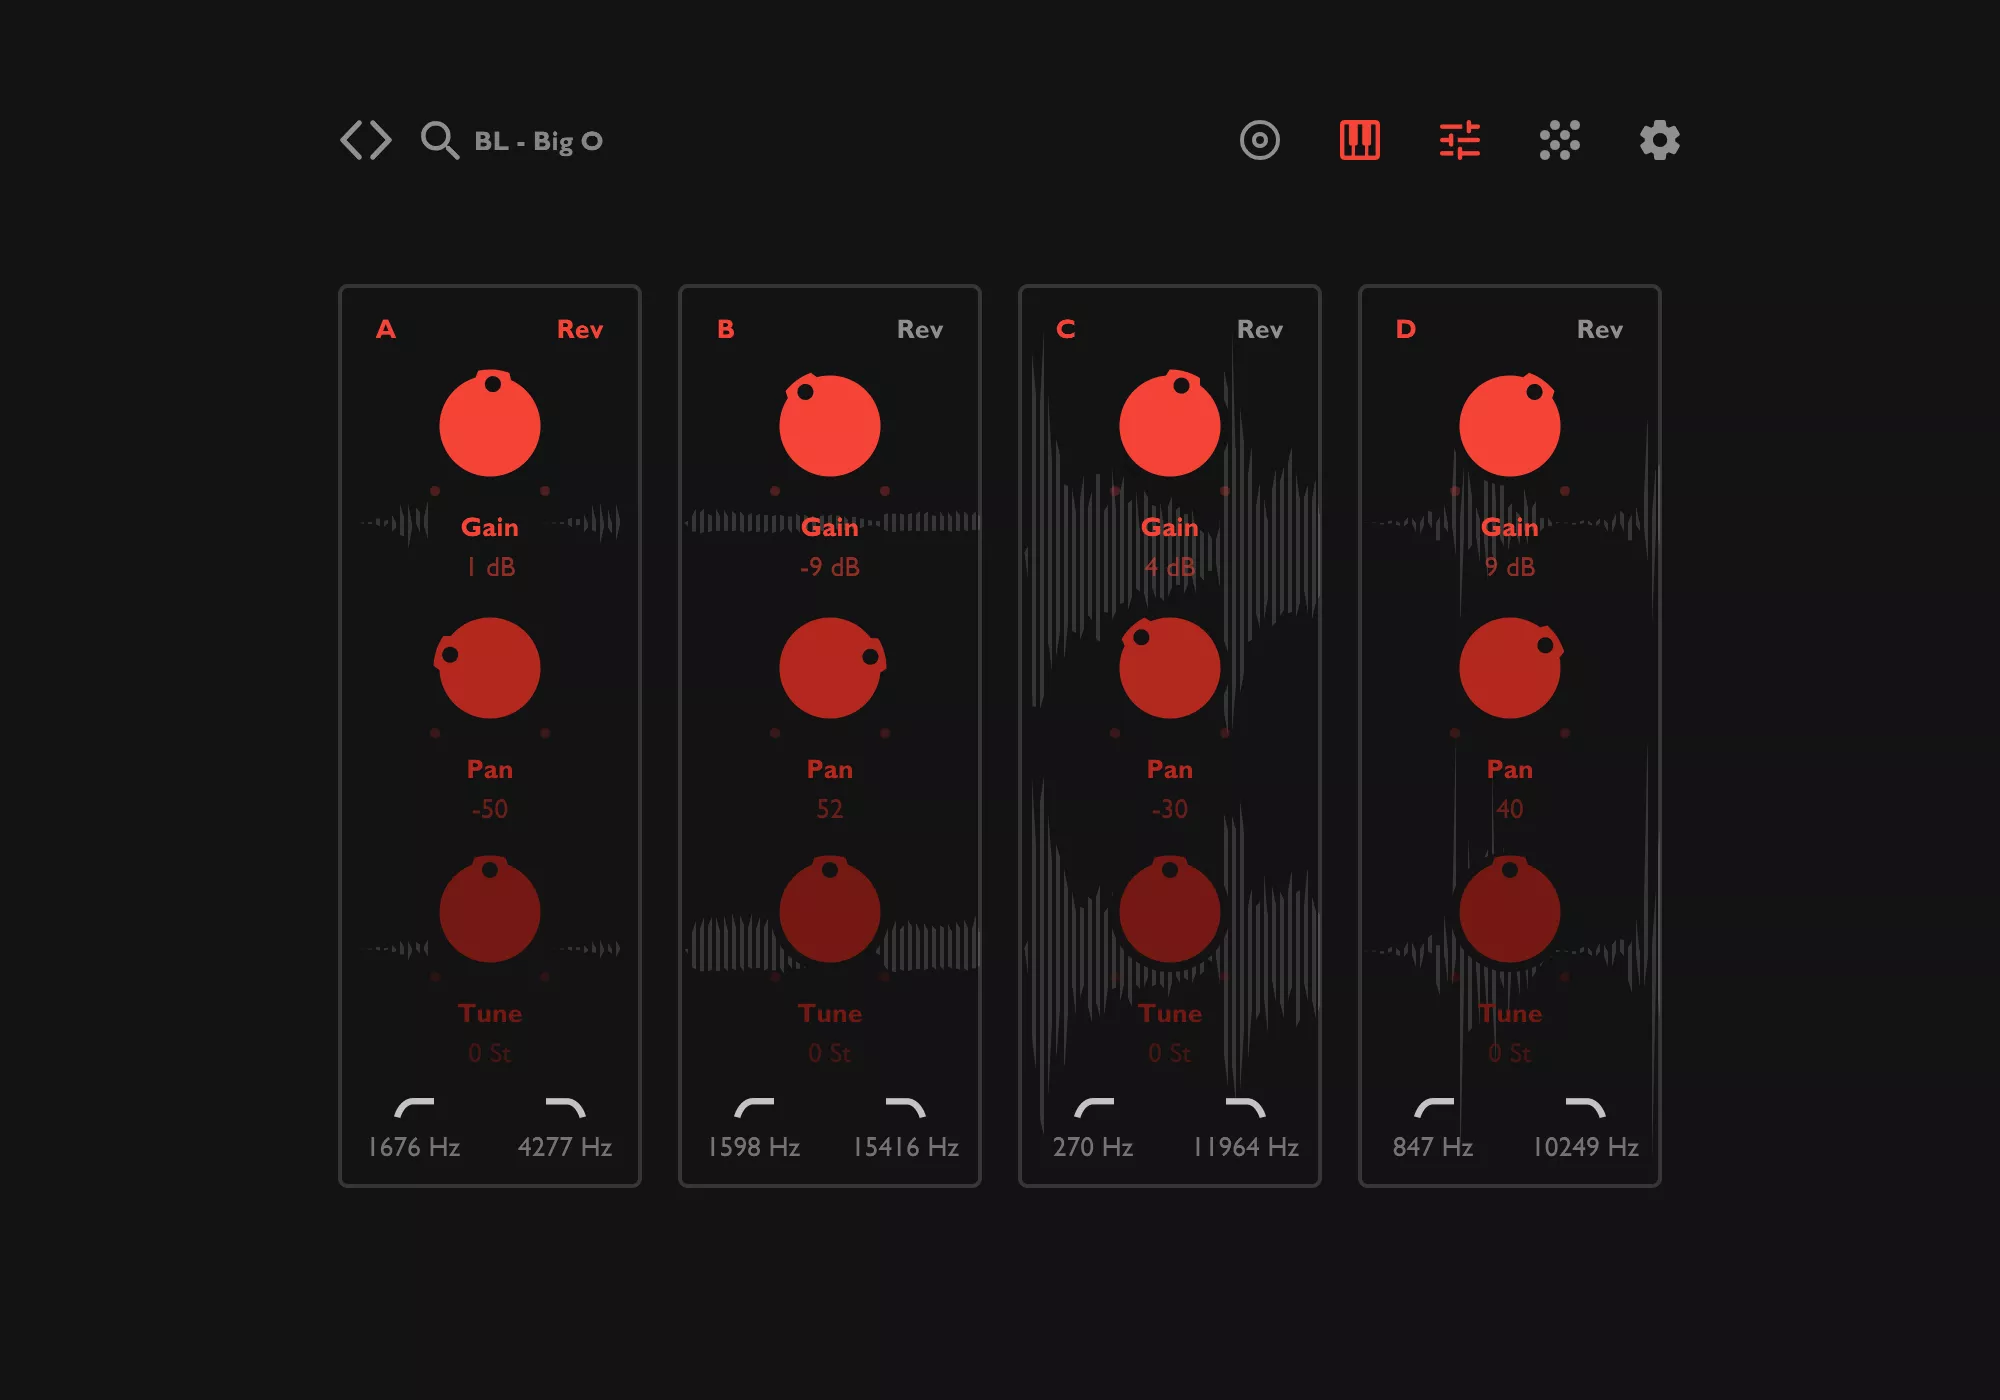
Task: Open the modulation dots view
Action: [x=1559, y=140]
